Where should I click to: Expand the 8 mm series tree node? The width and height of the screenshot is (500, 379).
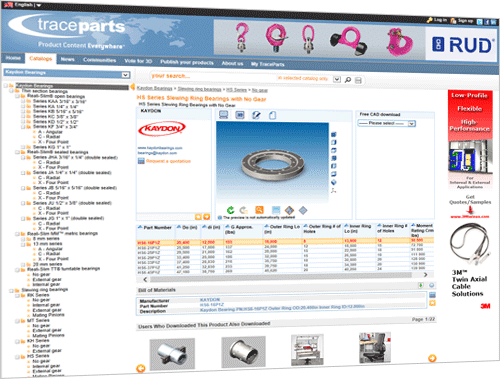click(x=23, y=239)
